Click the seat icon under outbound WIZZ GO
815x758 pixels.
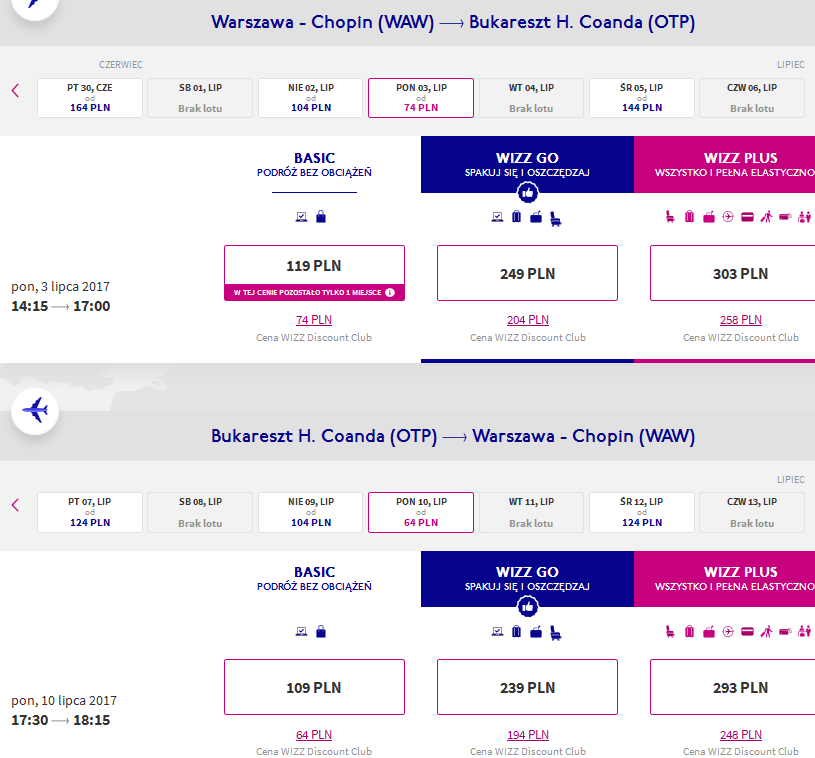coord(556,218)
